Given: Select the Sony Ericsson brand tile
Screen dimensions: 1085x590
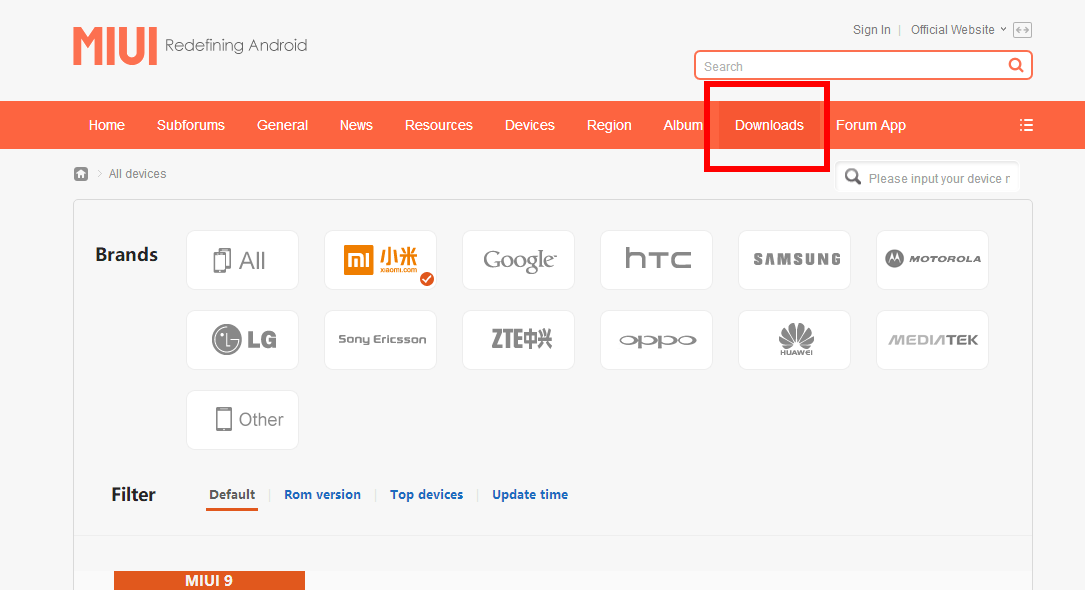Looking at the screenshot, I should (x=381, y=340).
